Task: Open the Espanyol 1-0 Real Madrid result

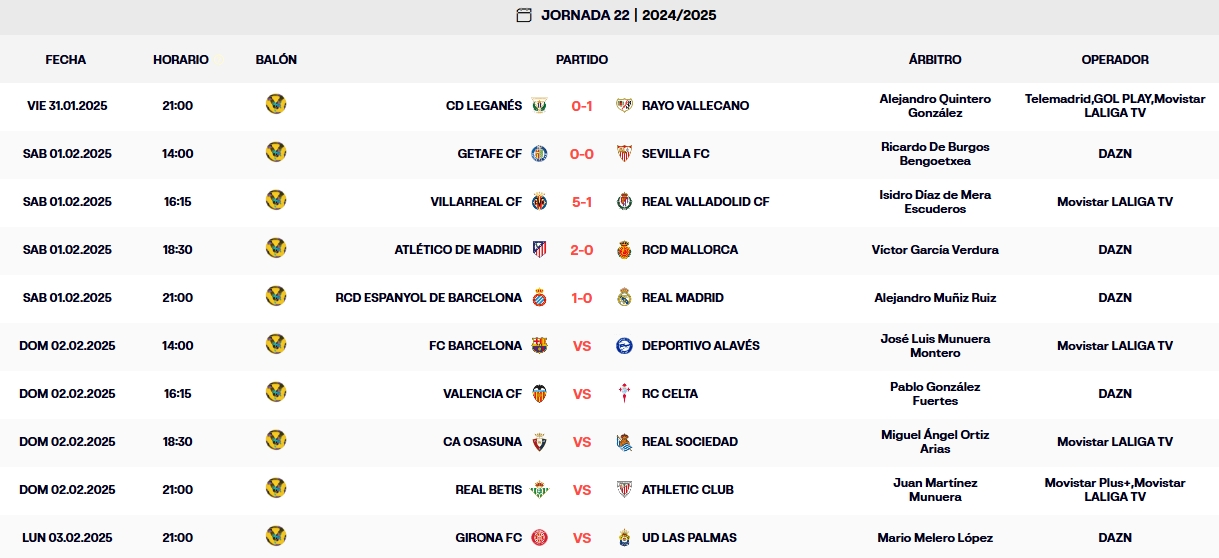Action: [582, 297]
